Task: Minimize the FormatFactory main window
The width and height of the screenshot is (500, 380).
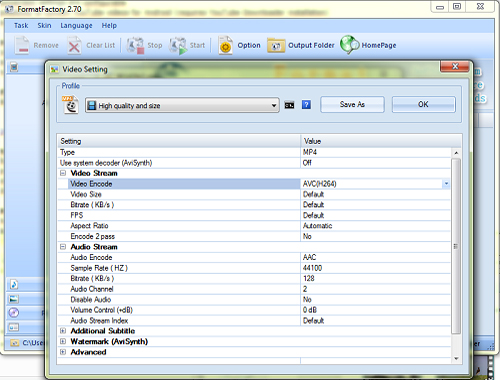Action: [x=440, y=7]
